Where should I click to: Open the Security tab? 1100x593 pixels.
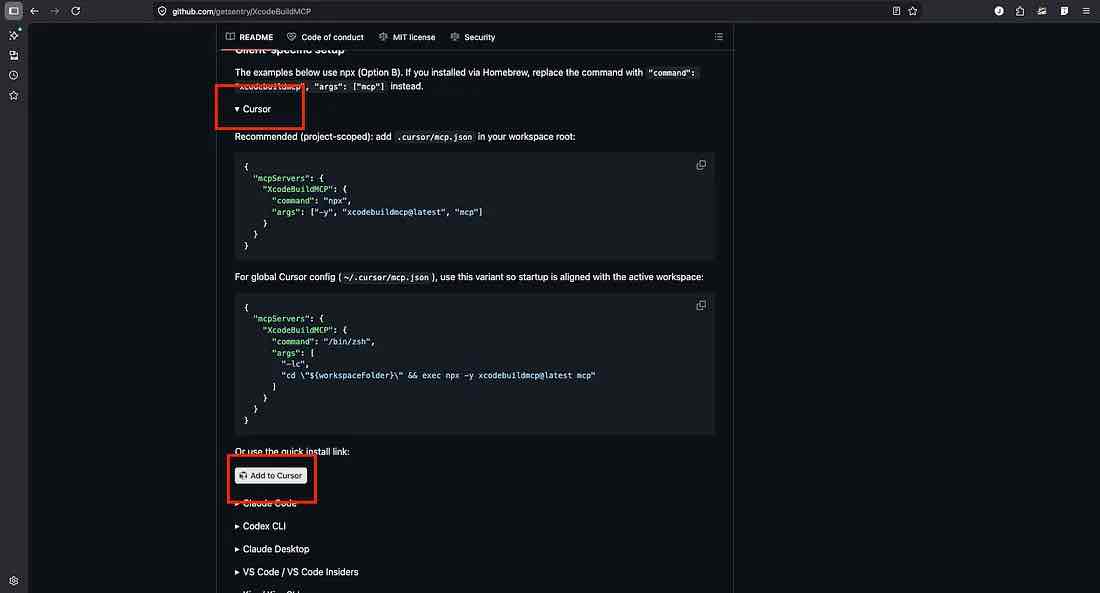(473, 37)
